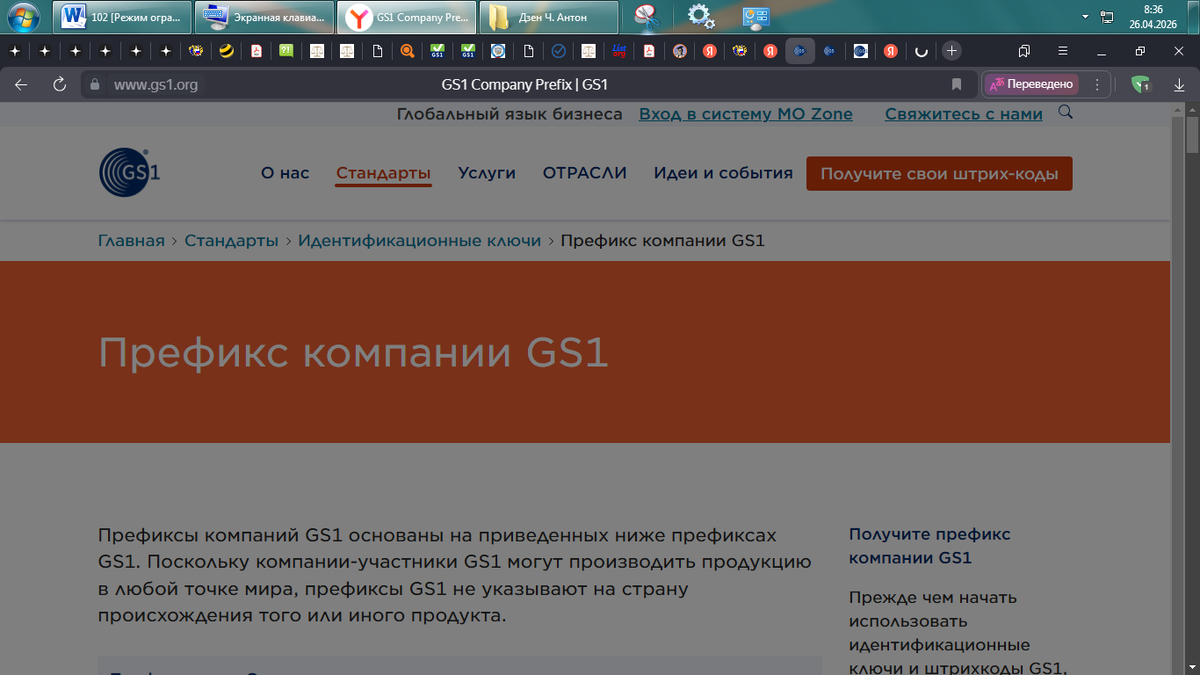Open the Yandex Browser hamburger menu
This screenshot has height=675, width=1200.
(1062, 50)
